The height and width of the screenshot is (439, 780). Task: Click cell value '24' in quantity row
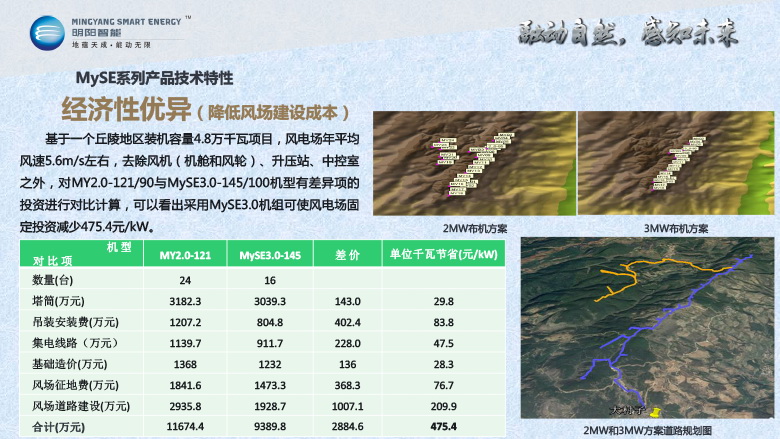click(185, 280)
